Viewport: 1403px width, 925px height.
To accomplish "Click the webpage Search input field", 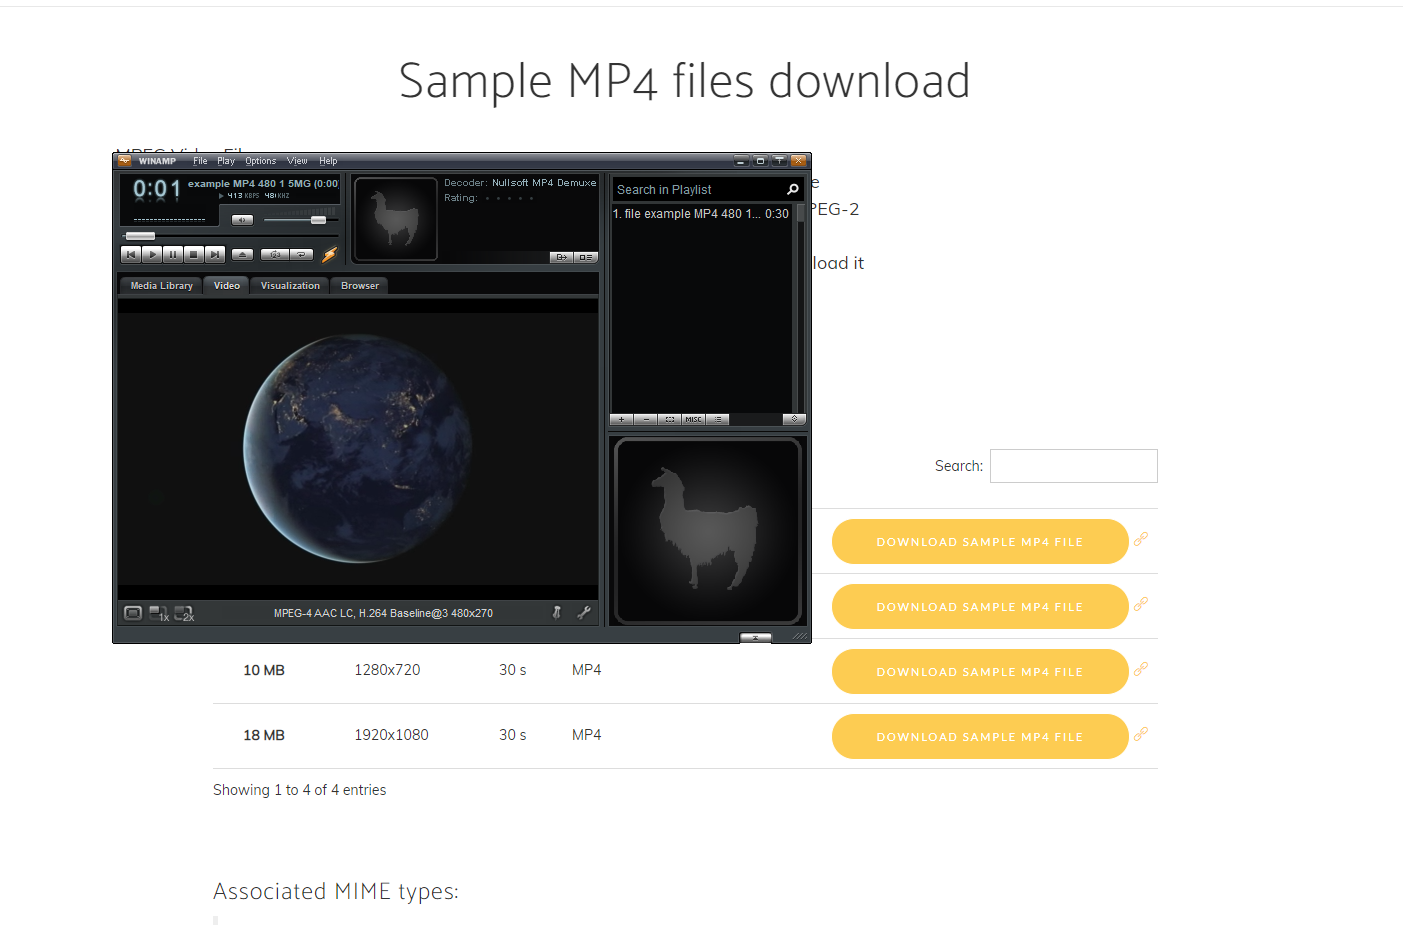I will (1073, 466).
